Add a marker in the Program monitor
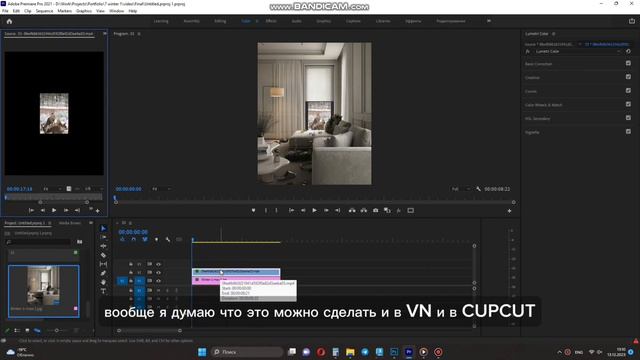Screen dimensions: 640x360 pyautogui.click(x=253, y=211)
